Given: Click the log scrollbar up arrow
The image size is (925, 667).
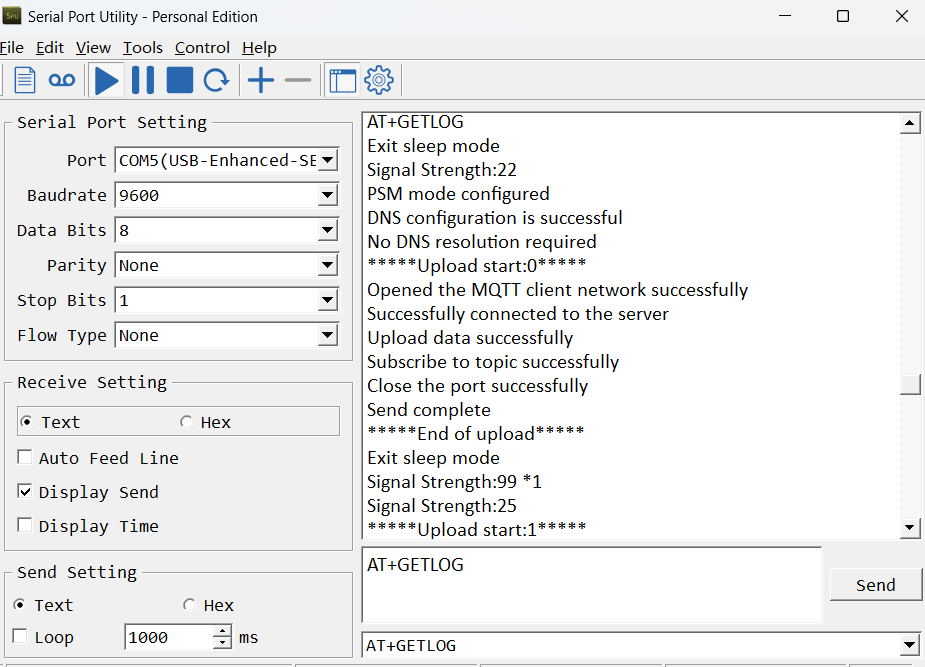Looking at the screenshot, I should tap(910, 123).
